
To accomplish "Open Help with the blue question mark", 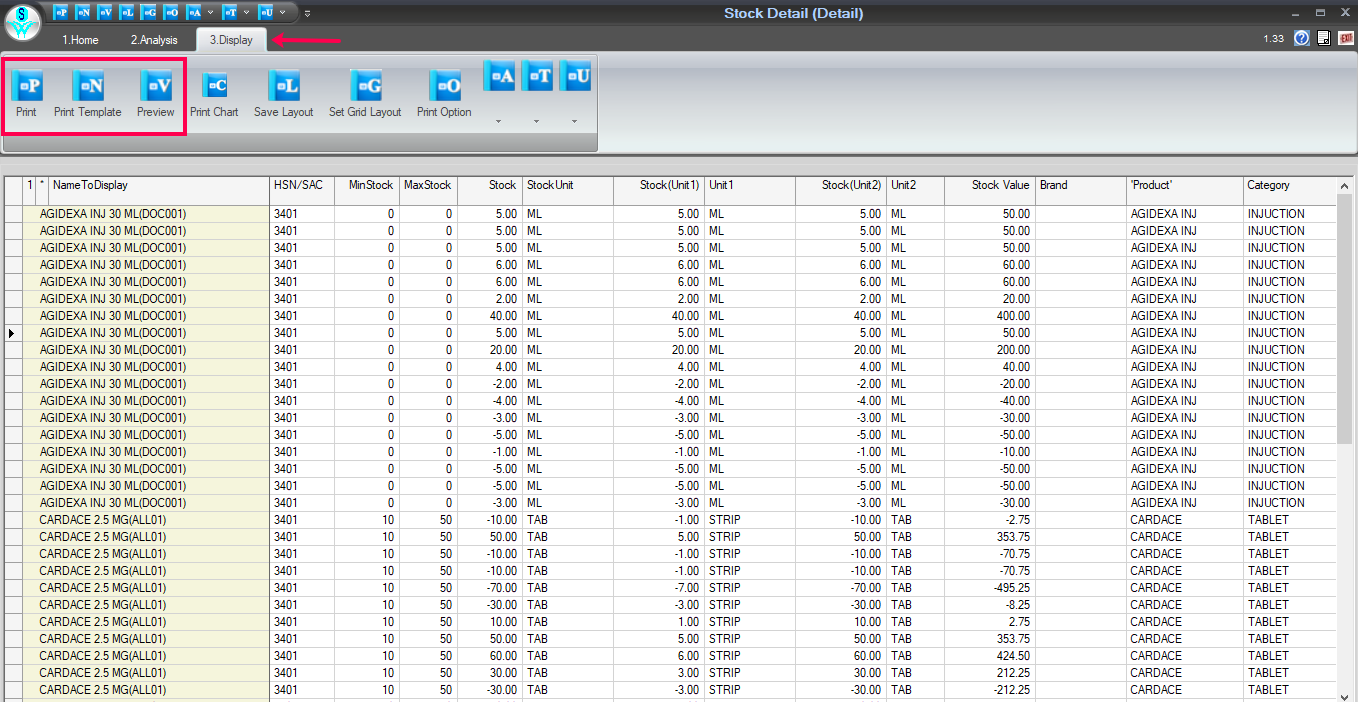I will click(x=1301, y=38).
